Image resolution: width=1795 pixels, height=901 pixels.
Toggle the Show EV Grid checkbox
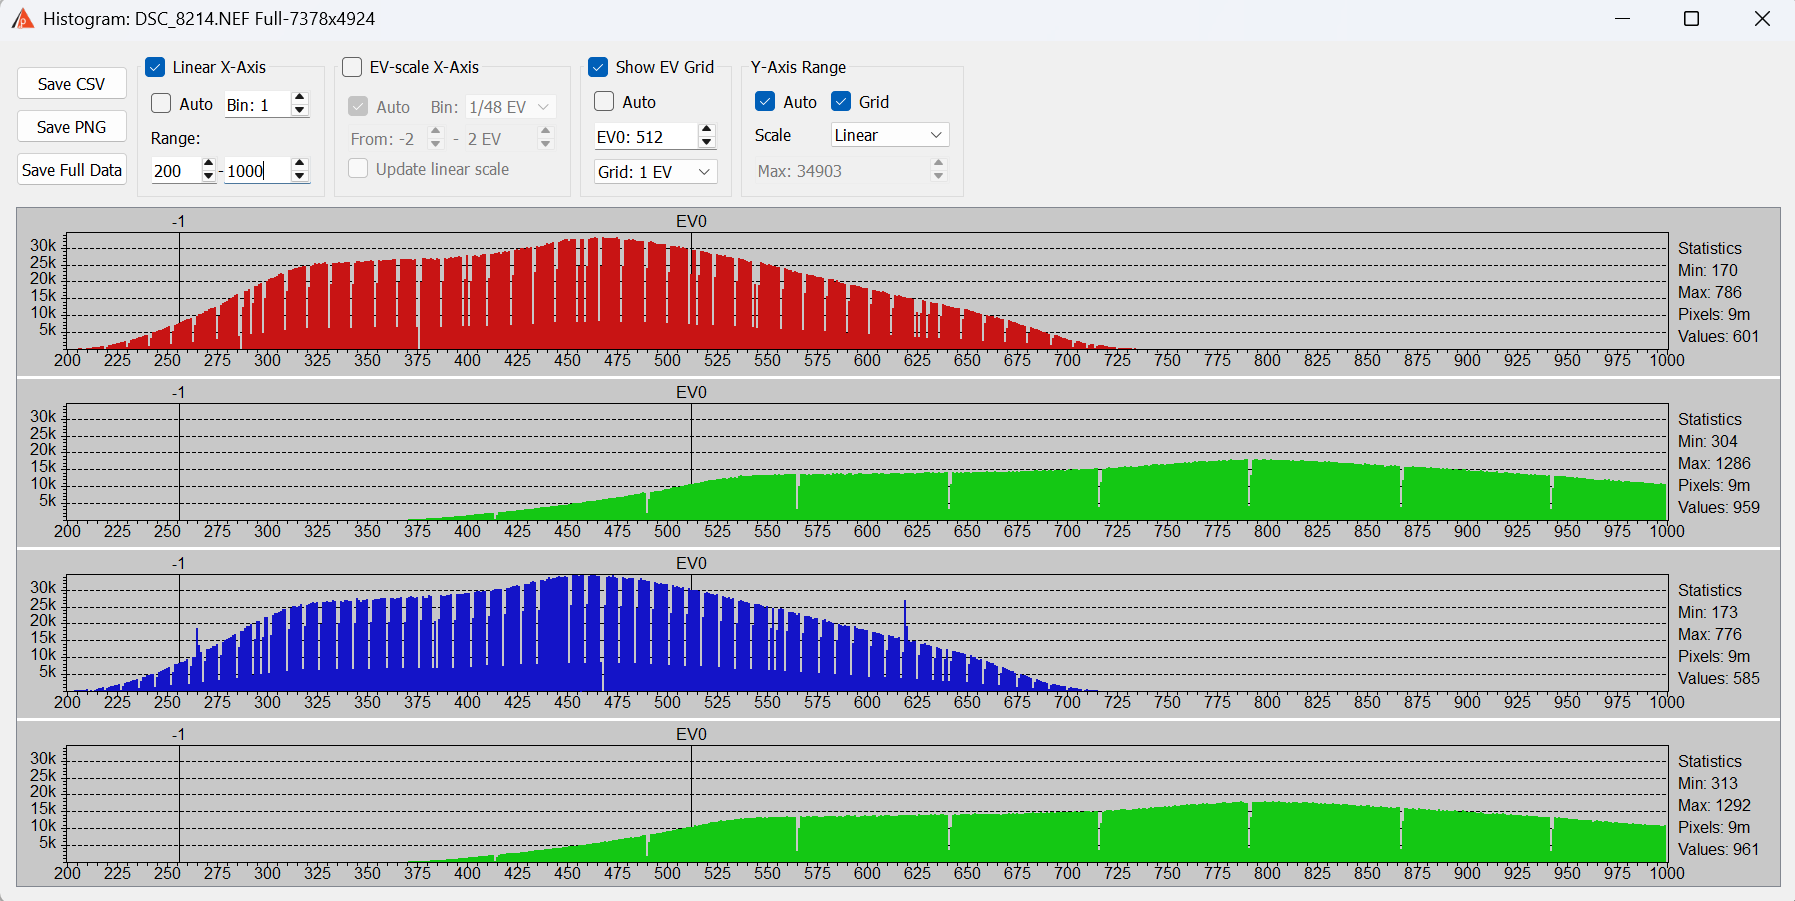coord(598,67)
